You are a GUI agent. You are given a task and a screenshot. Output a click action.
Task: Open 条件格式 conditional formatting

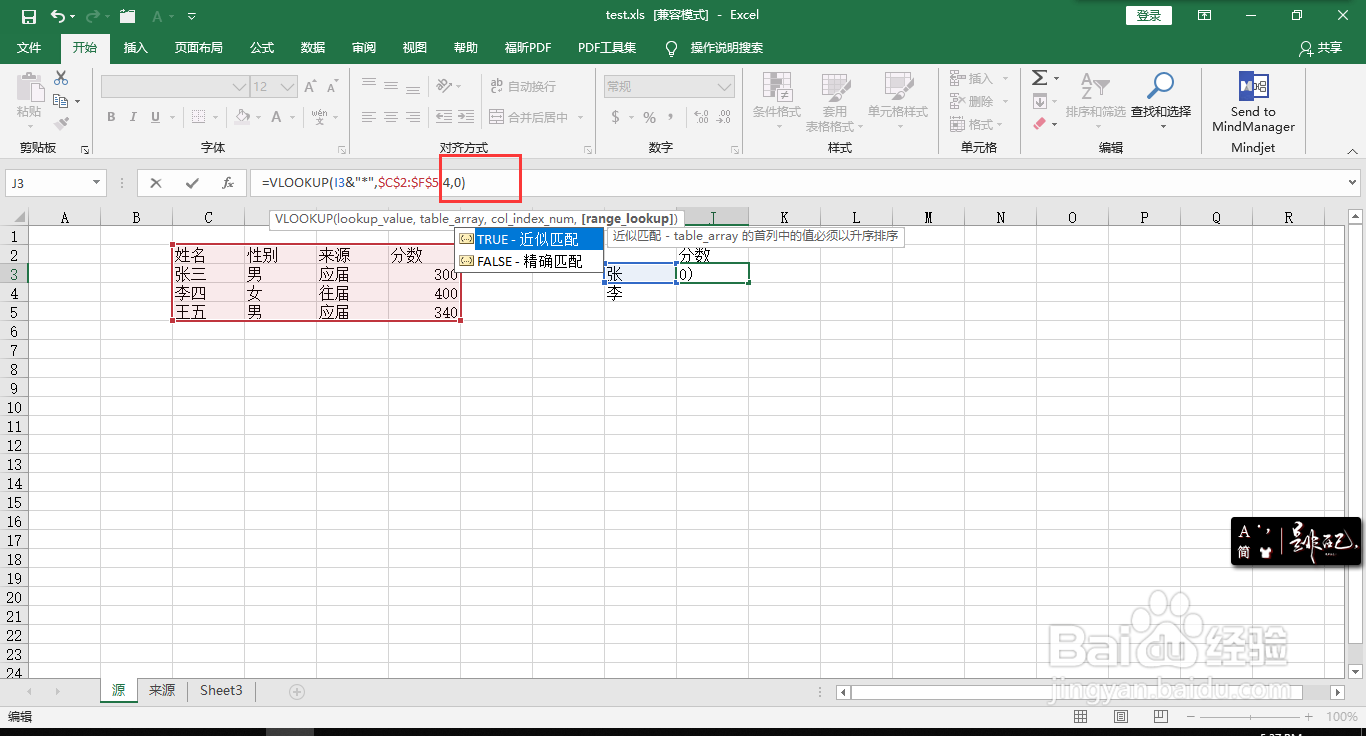777,101
